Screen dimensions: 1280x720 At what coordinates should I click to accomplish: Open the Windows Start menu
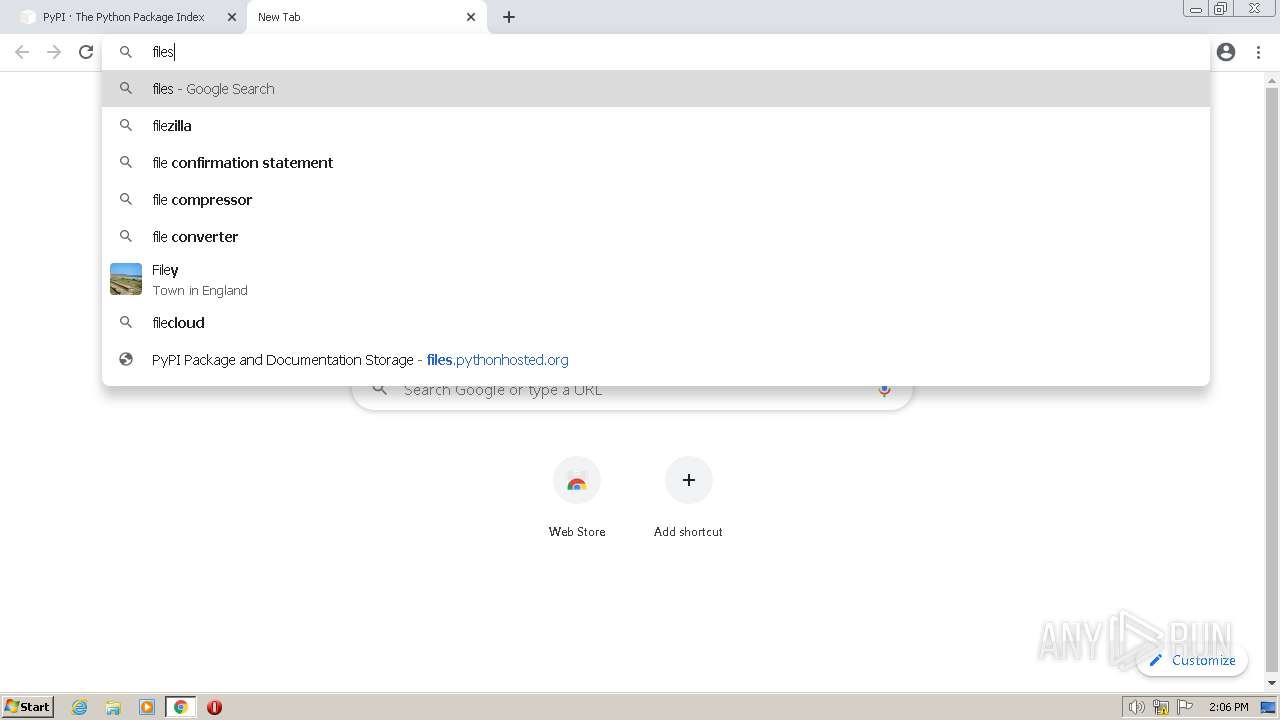pos(28,707)
